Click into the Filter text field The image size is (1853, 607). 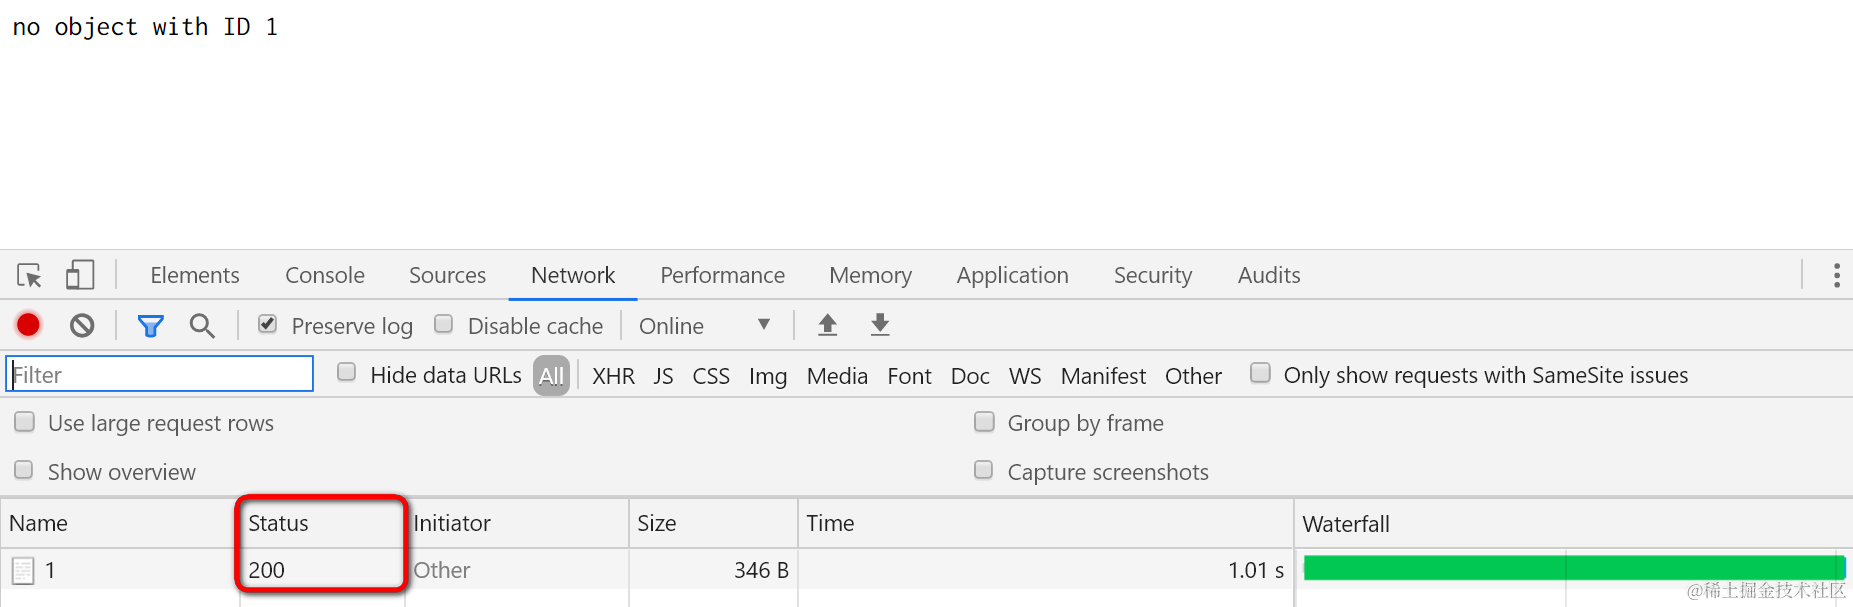160,375
